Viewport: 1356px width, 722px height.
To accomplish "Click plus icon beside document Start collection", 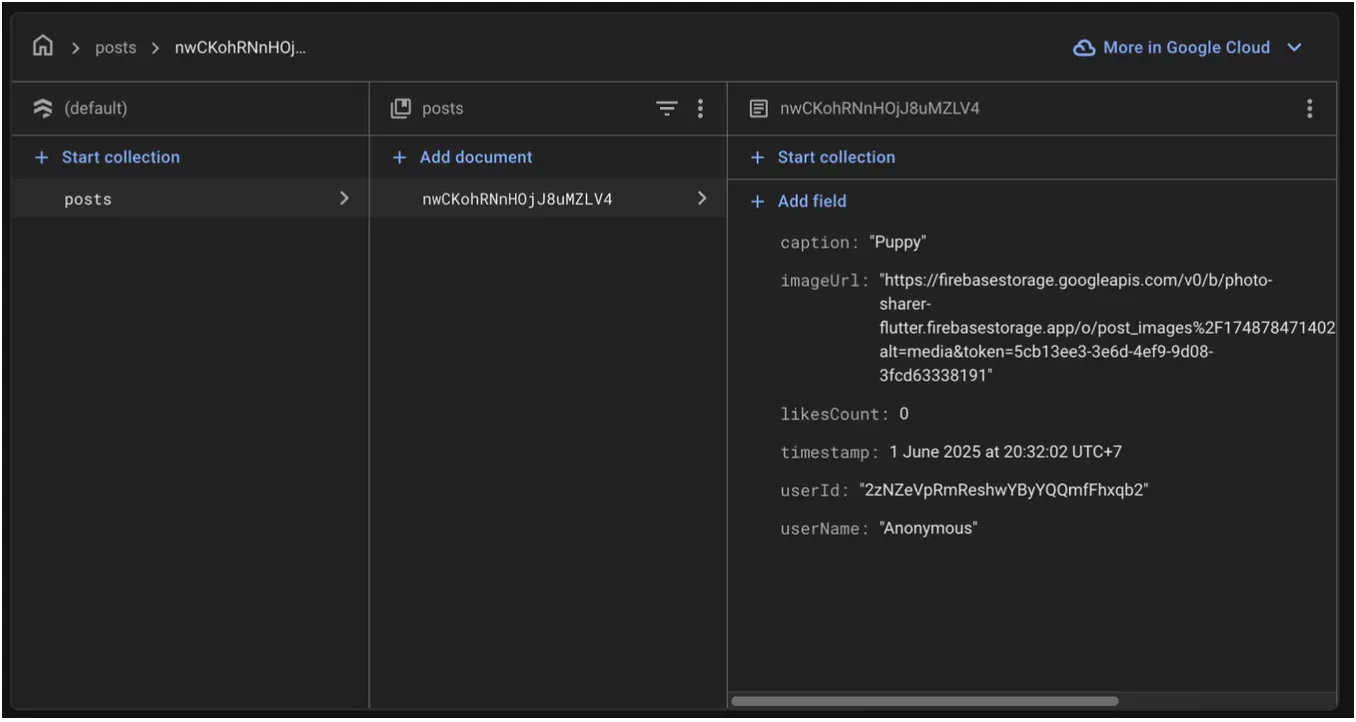I will pyautogui.click(x=757, y=157).
